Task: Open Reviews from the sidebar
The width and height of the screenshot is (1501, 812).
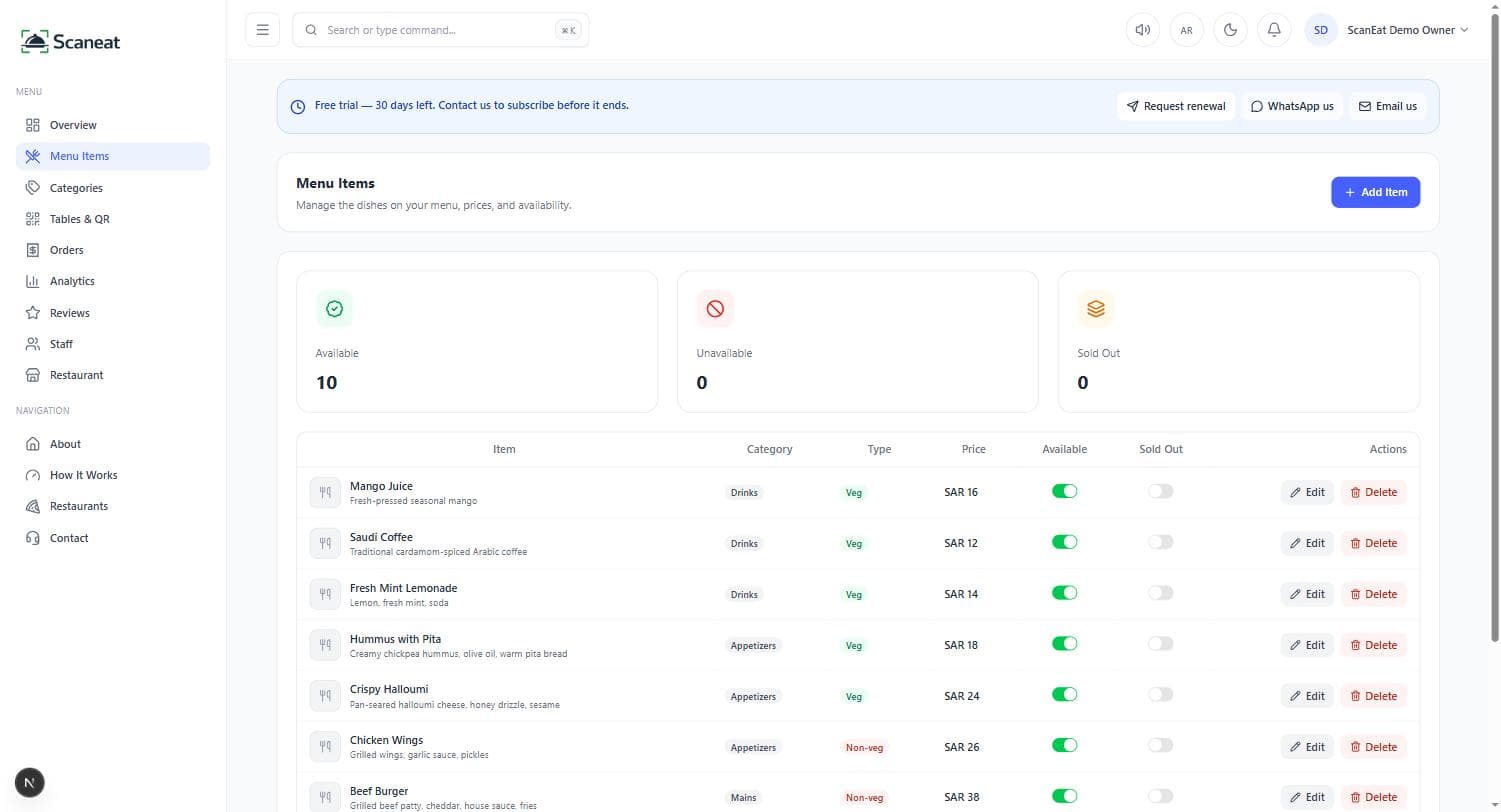Action: 113,313
